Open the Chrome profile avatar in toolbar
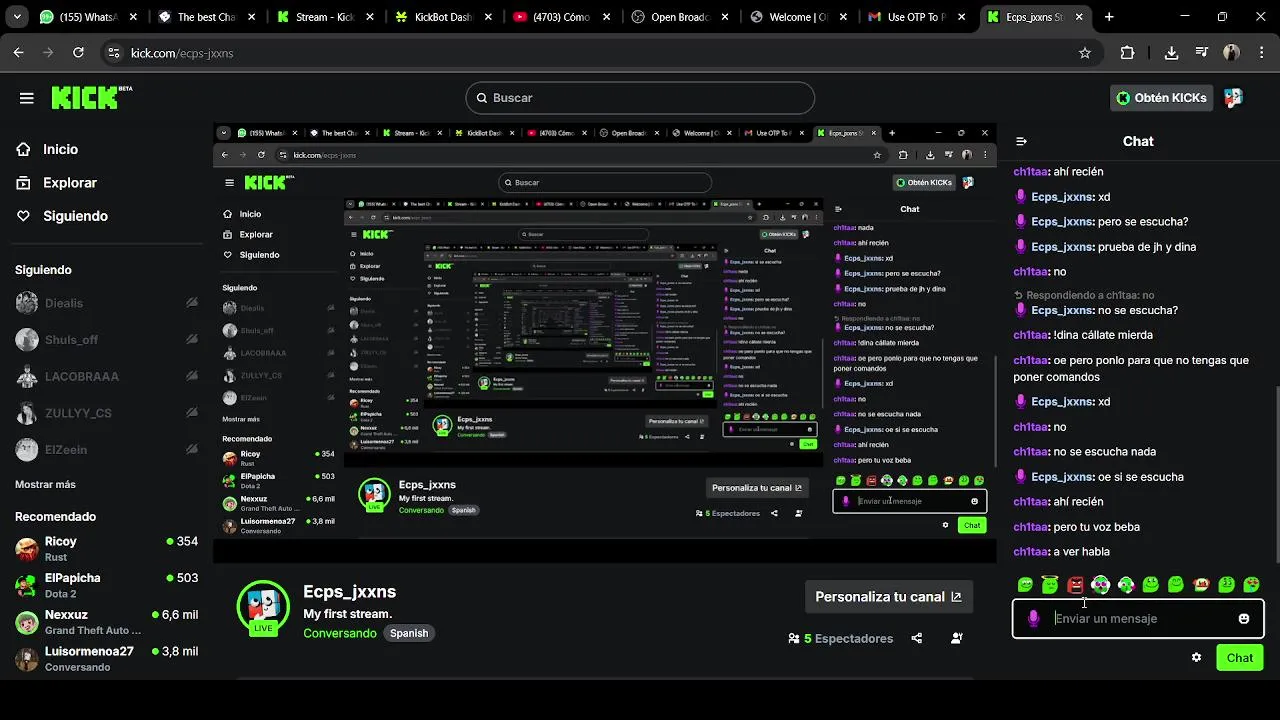The height and width of the screenshot is (720, 1280). (1232, 53)
